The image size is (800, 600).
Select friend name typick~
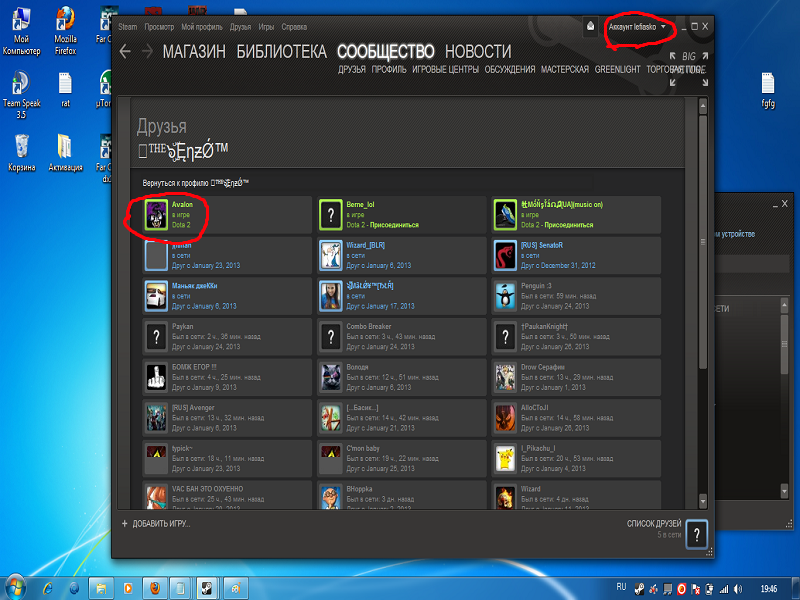(182, 448)
